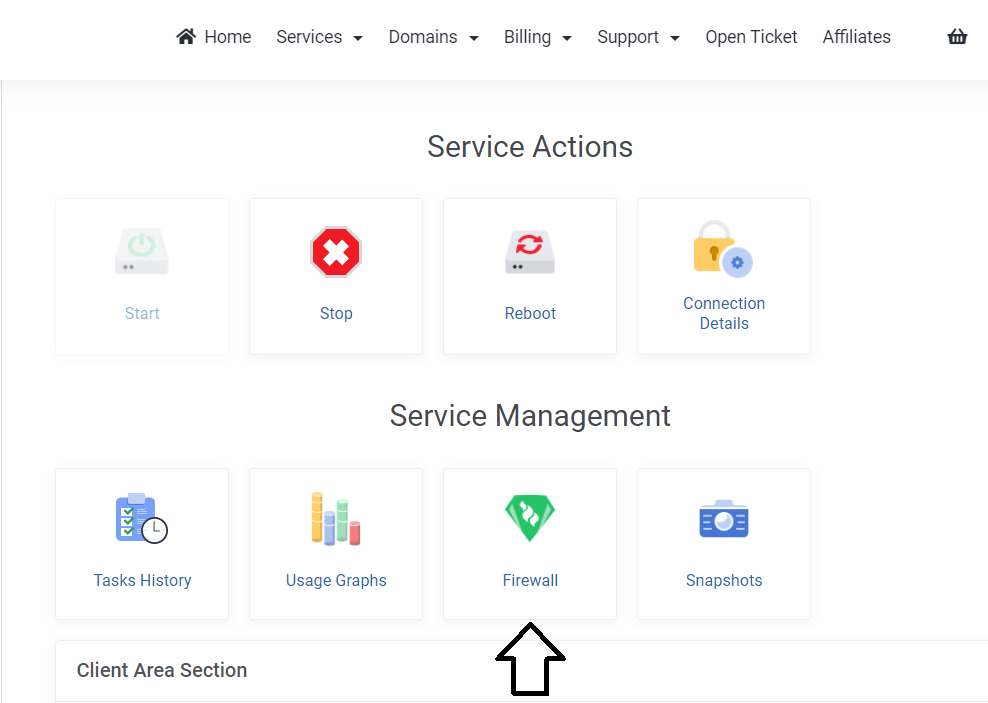Open the green Firewall shield icon

(x=530, y=518)
